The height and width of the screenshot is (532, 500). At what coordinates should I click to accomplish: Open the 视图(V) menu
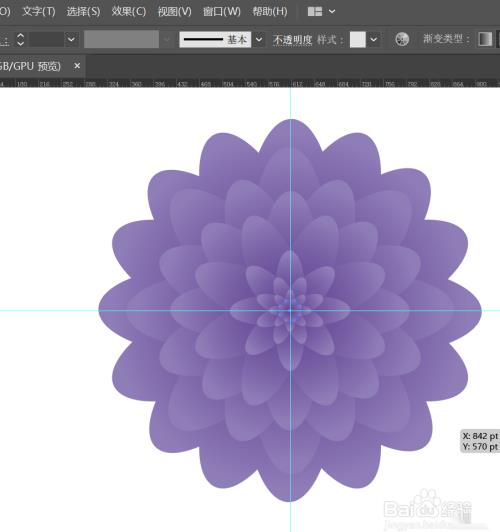point(174,12)
